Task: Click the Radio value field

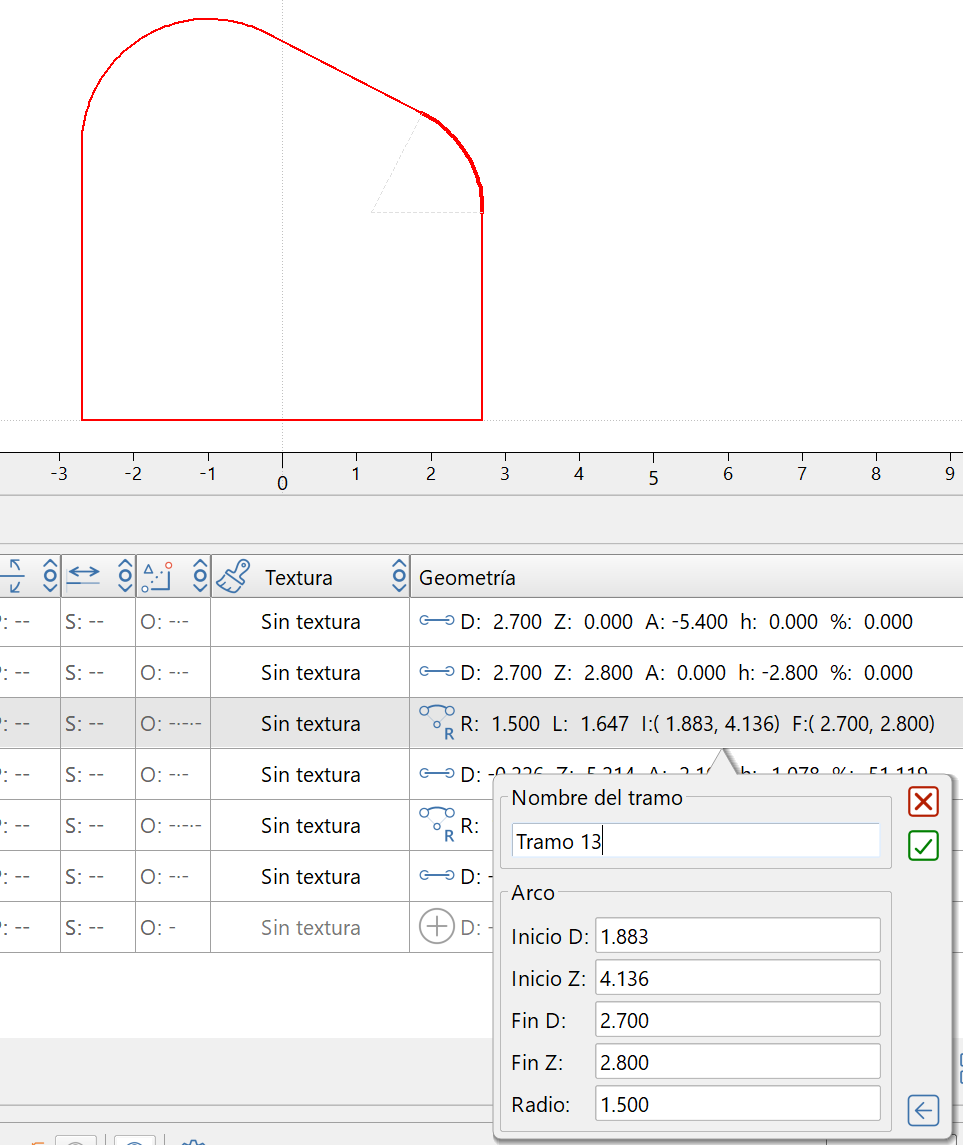Action: (737, 1105)
